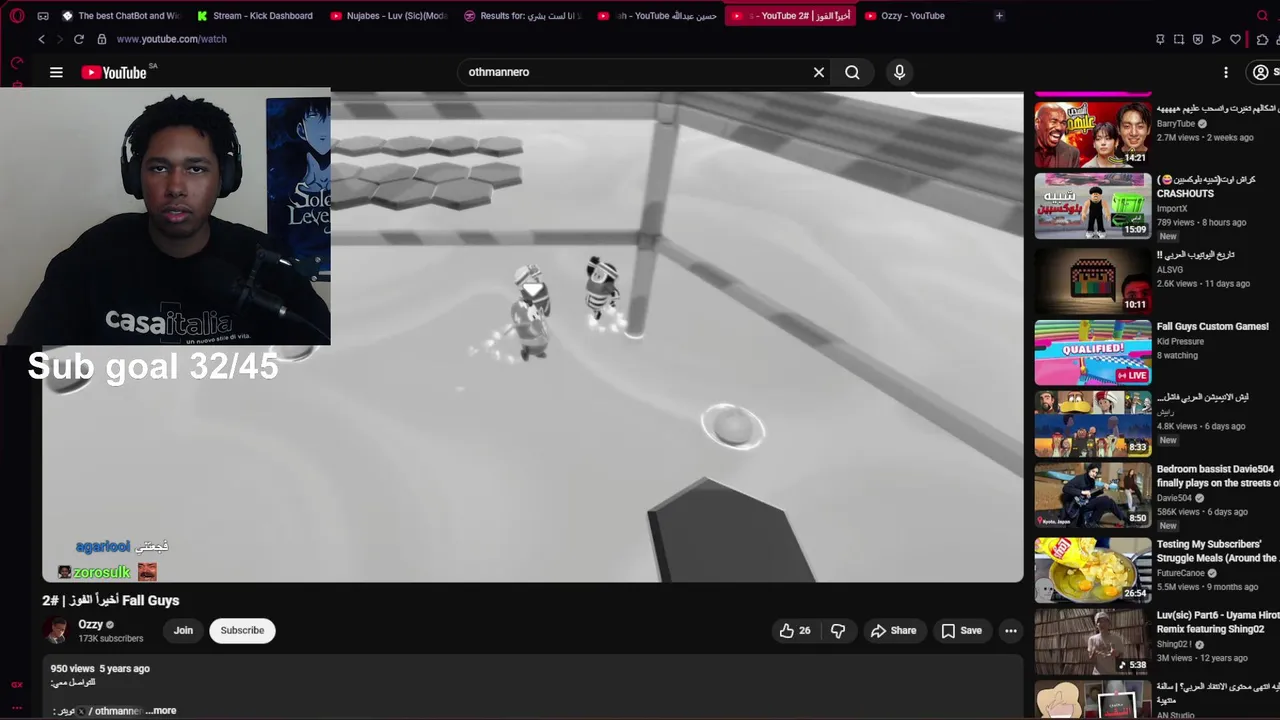Viewport: 1280px width, 720px height.
Task: Click 173K subscribers text
Action: [x=111, y=638]
